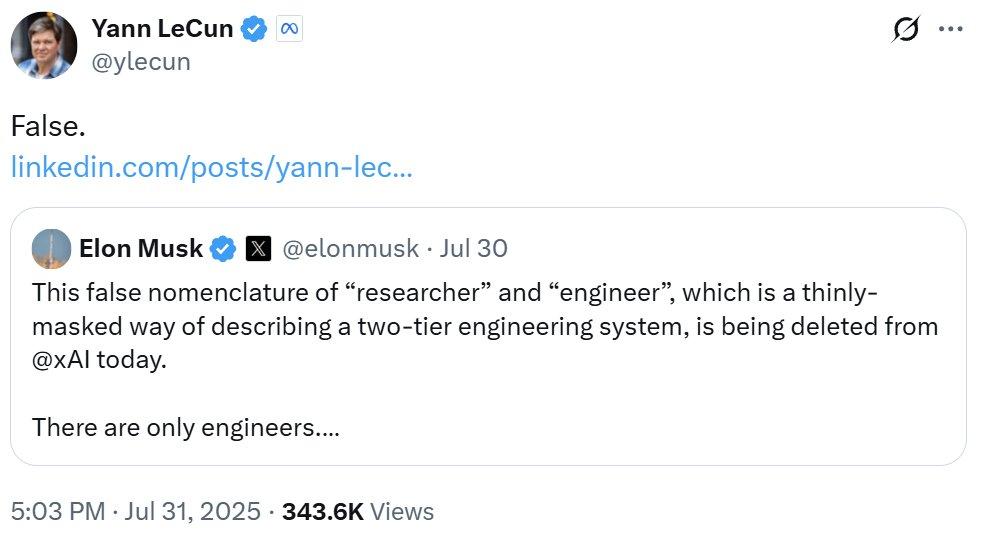Open the three-dot More options menu
988x541 pixels.
pyautogui.click(x=950, y=30)
